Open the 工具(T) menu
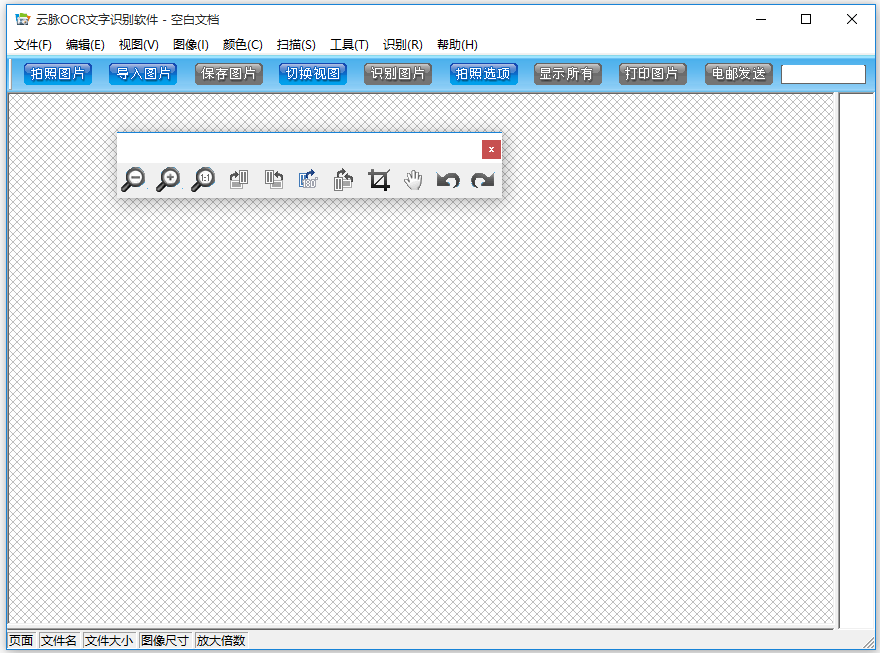This screenshot has width=880, height=653. [x=349, y=45]
